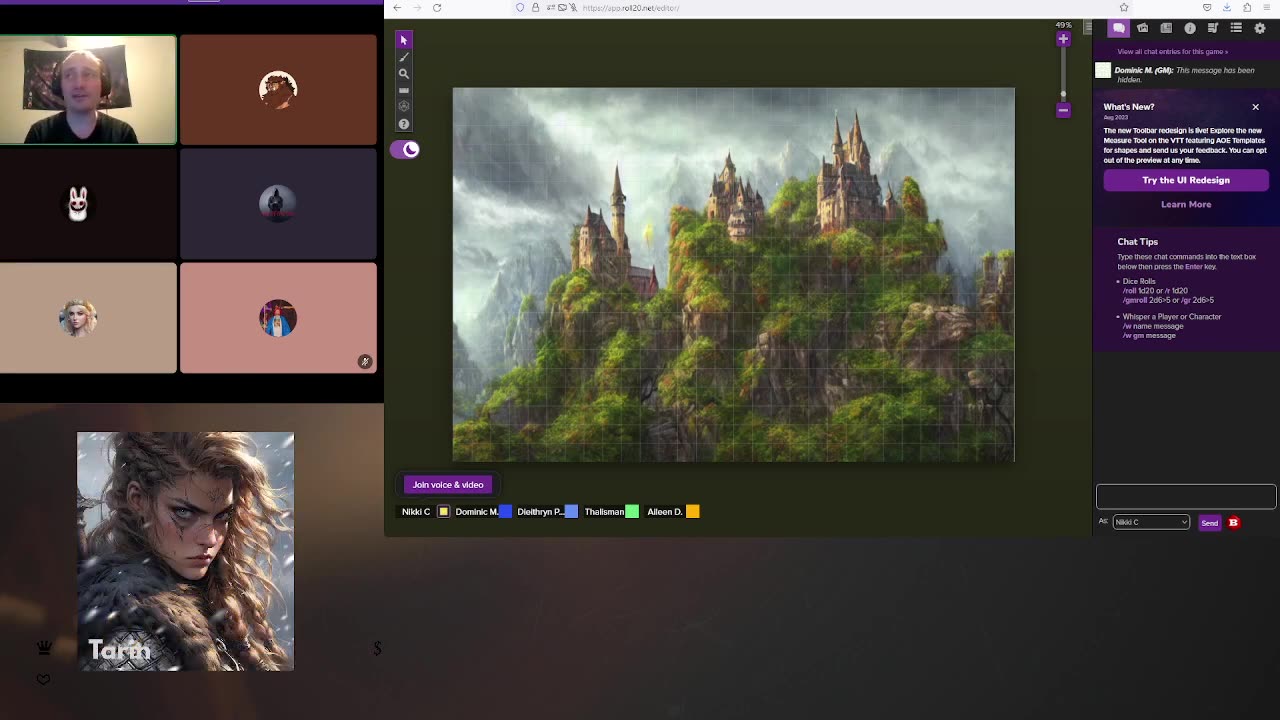
Task: Open the Dice rolling tool
Action: tap(404, 107)
